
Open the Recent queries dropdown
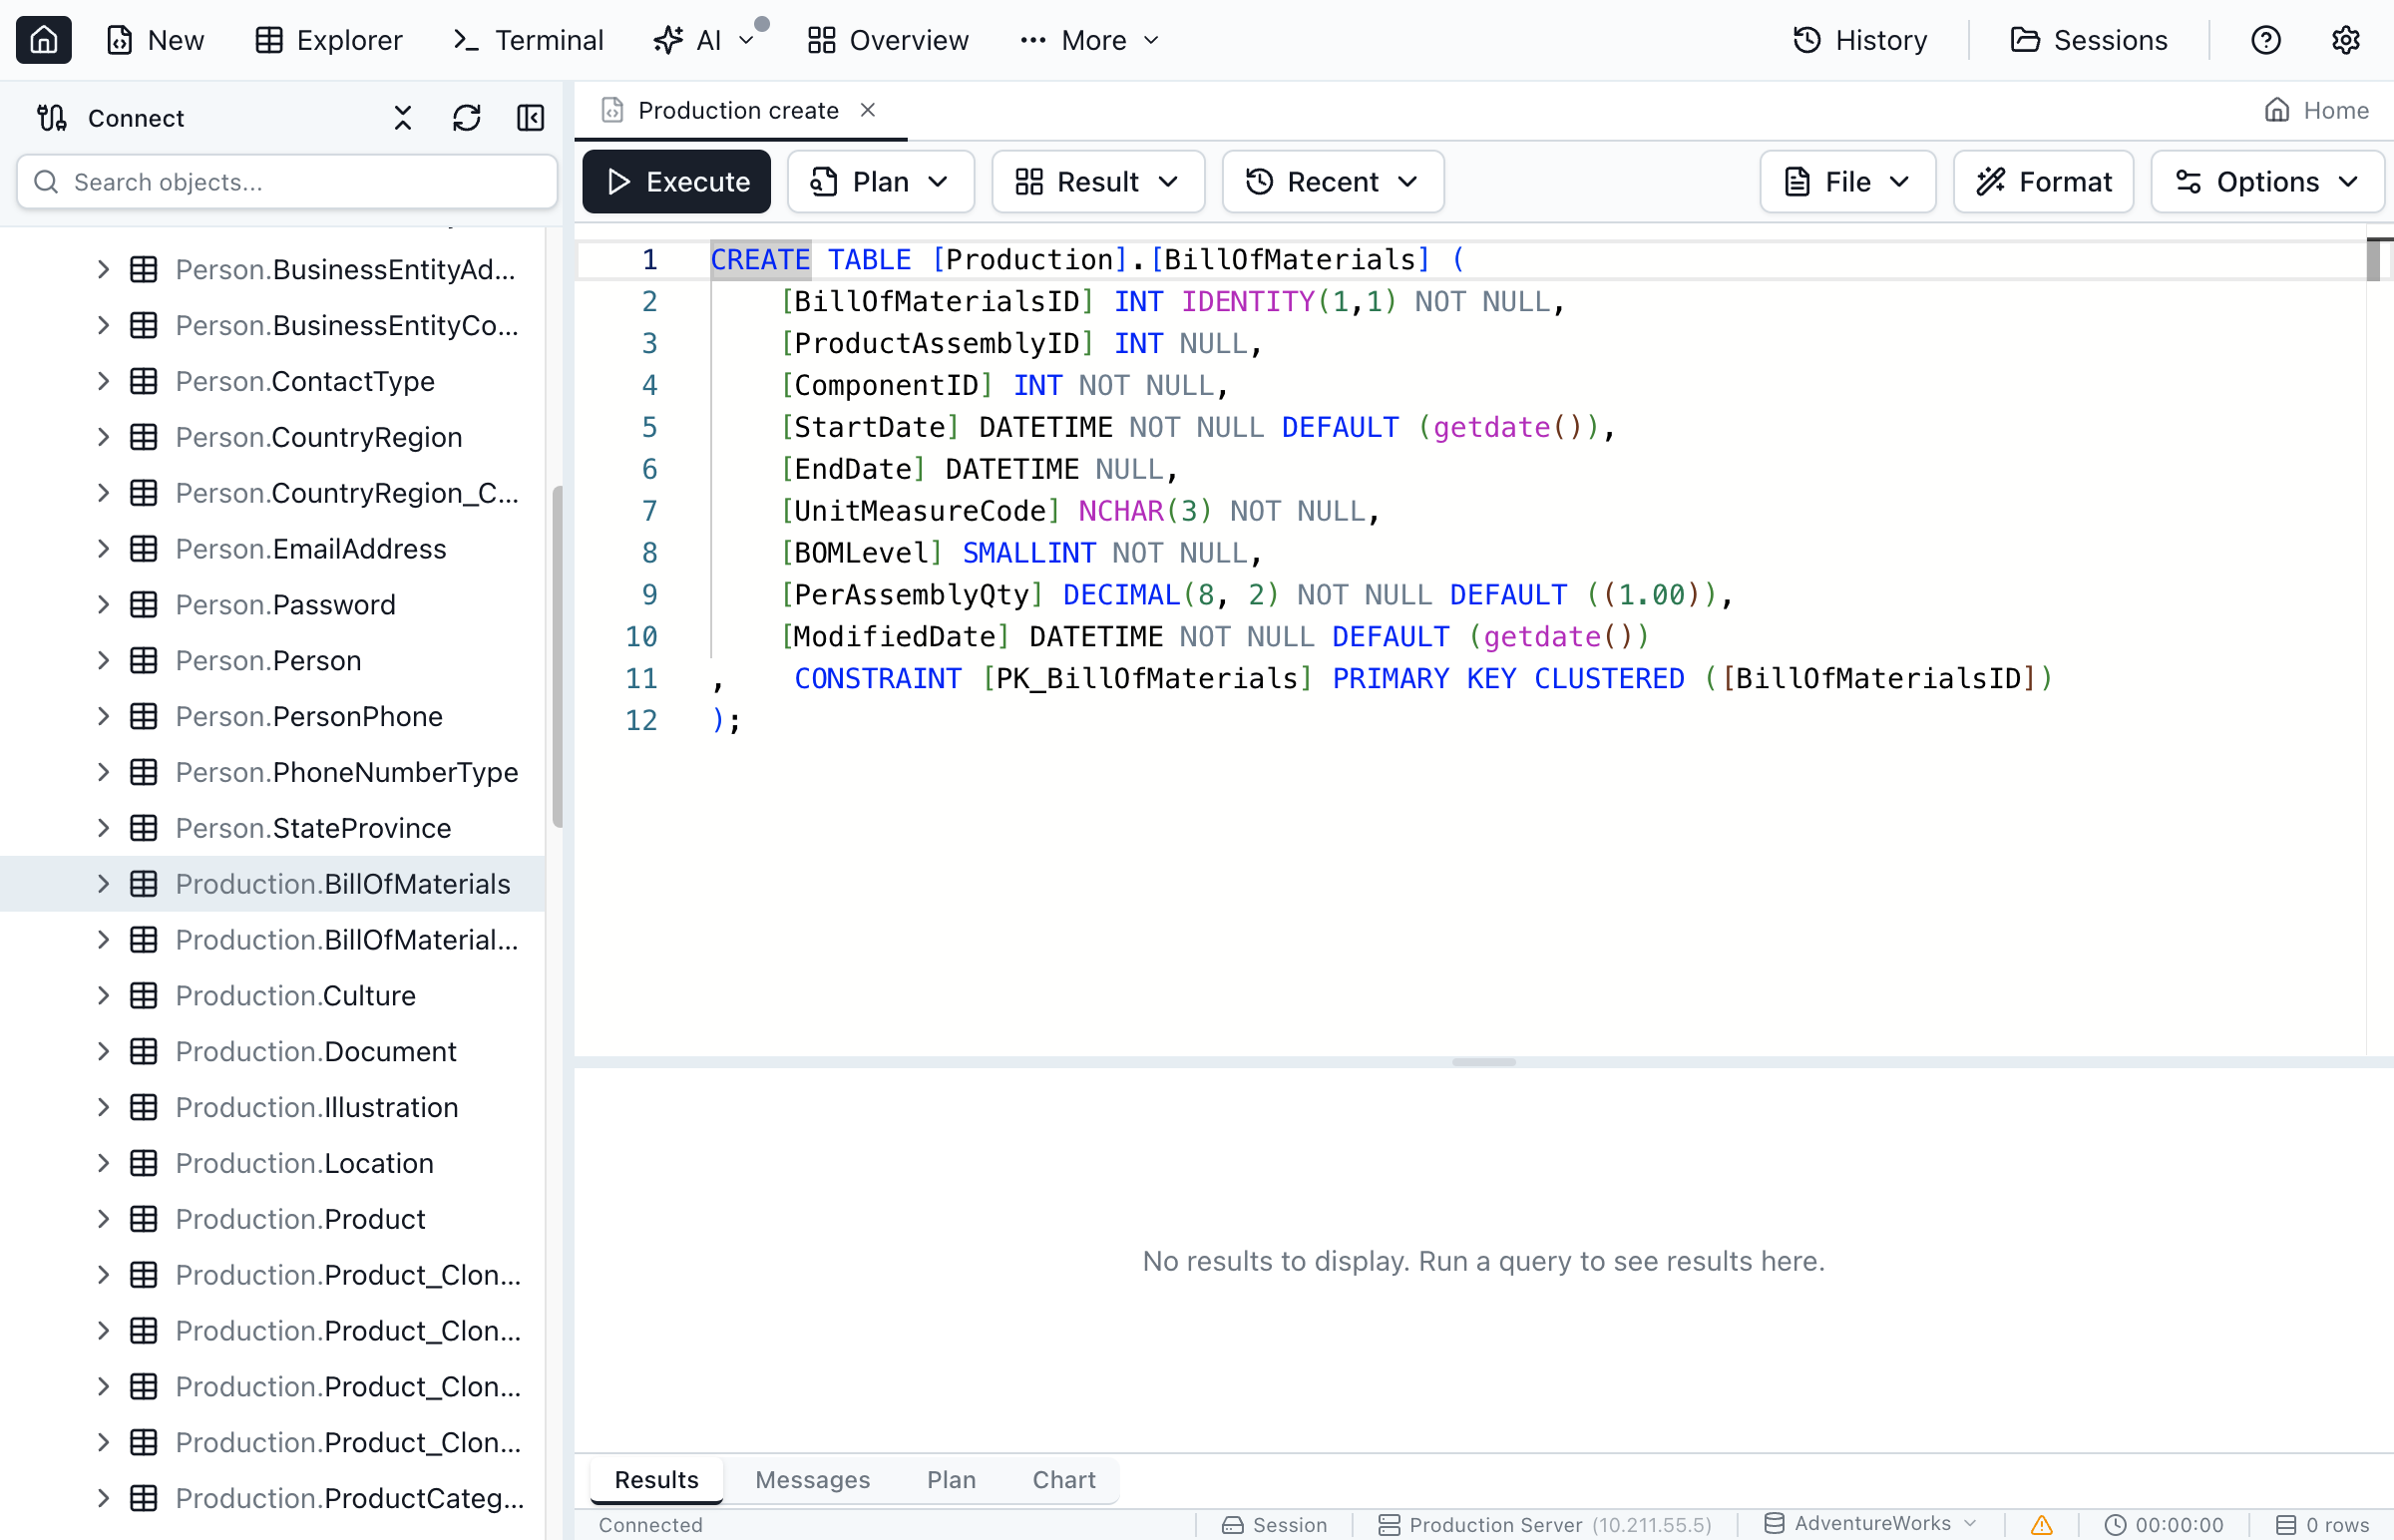pyautogui.click(x=1332, y=181)
